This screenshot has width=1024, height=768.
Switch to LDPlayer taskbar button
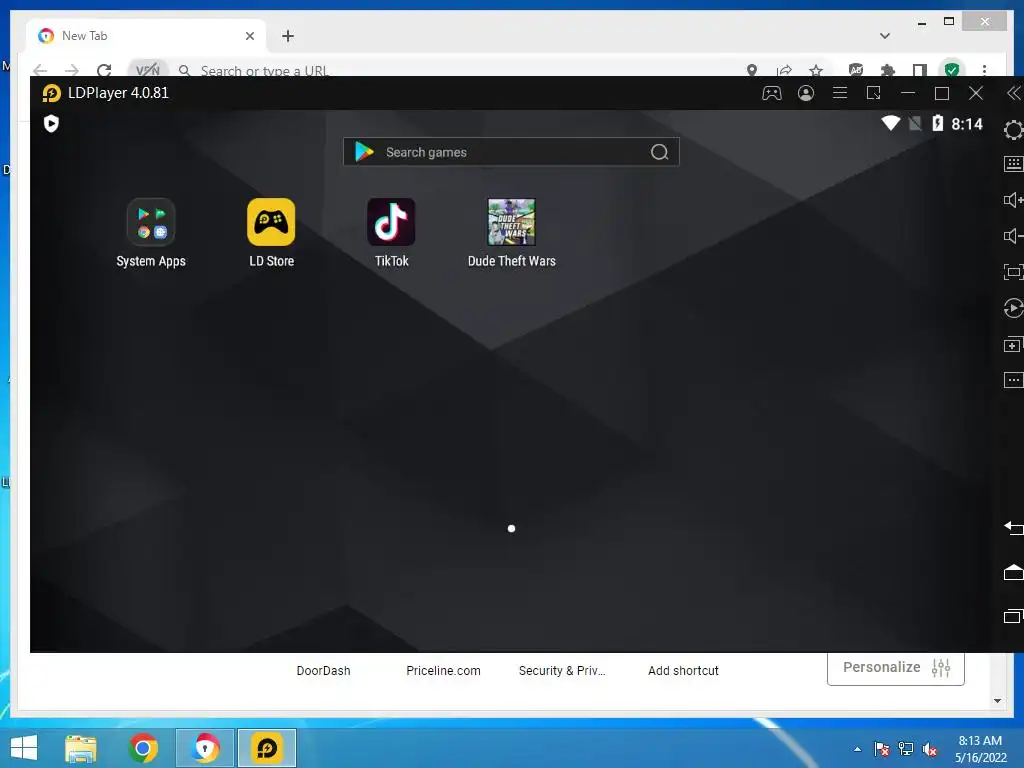pyautogui.click(x=266, y=748)
